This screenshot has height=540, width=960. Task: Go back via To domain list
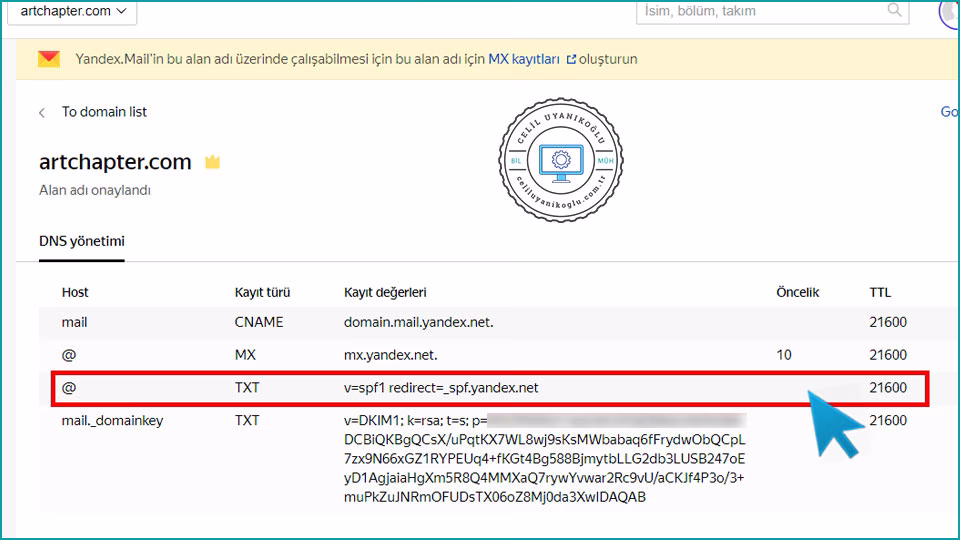pos(104,112)
